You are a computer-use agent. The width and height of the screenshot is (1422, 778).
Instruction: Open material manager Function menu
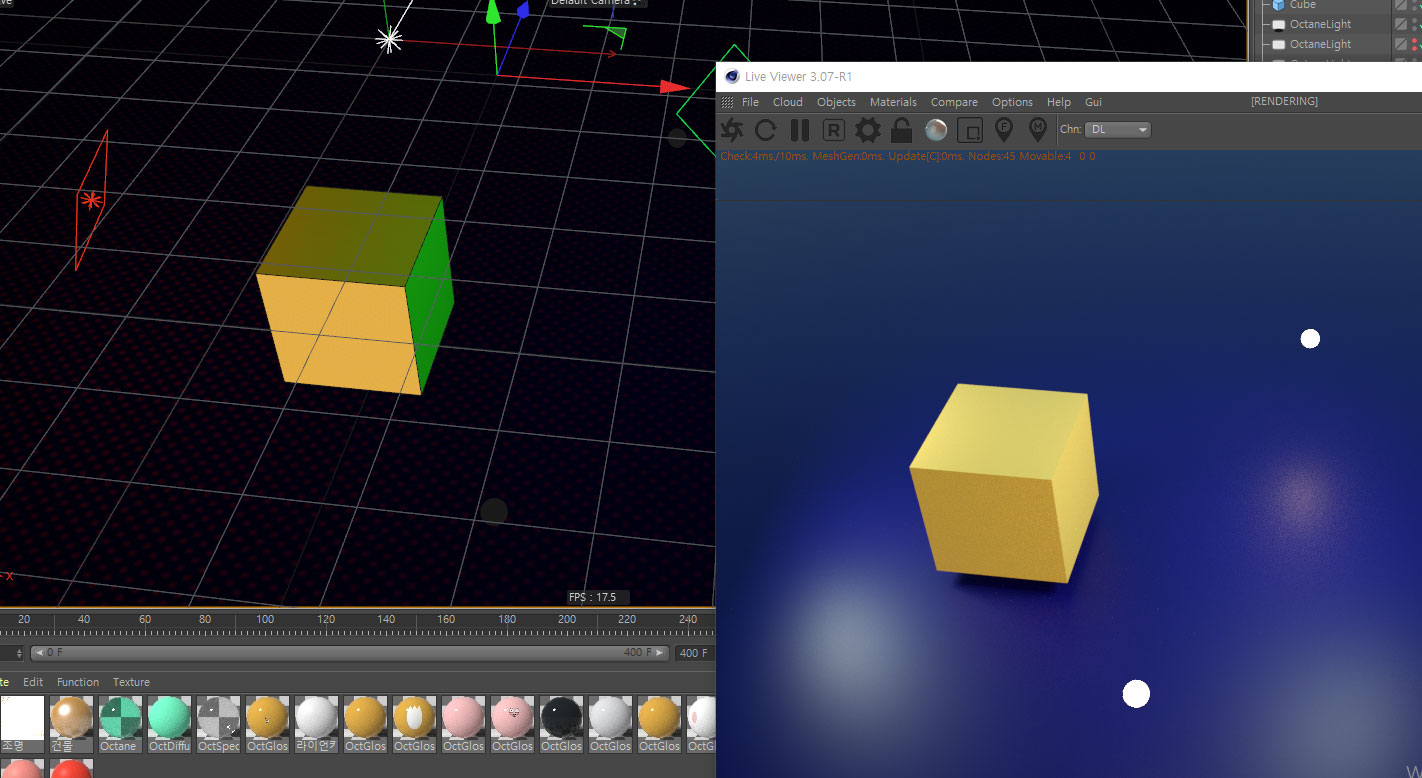[78, 682]
